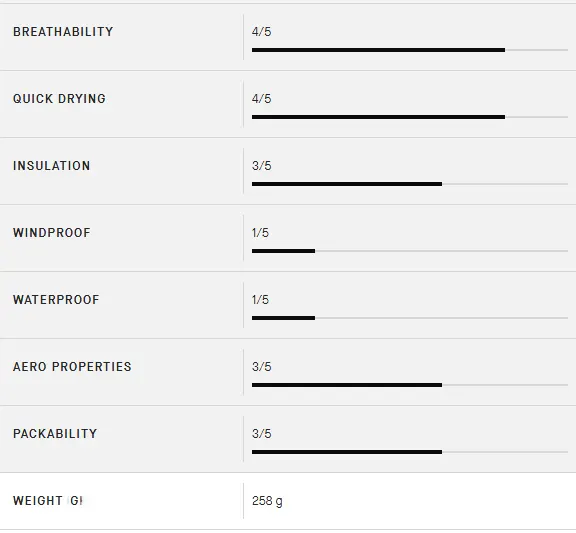The image size is (576, 533).
Task: Click the Packability 3/5 score text
Action: [262, 434]
